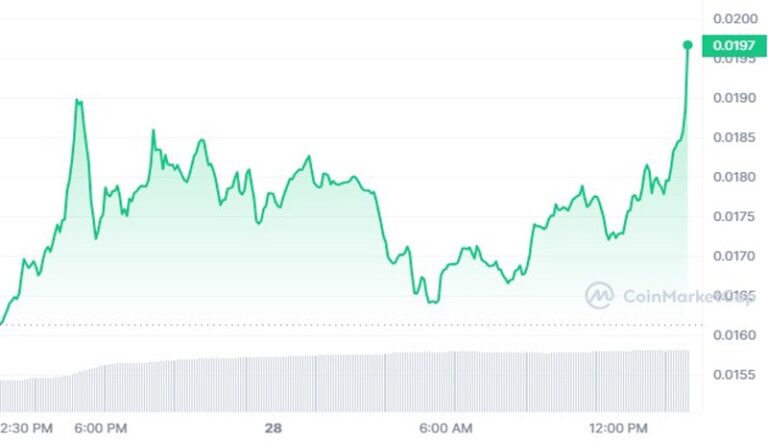
Task: Click the 0.0170 price axis label
Action: point(734,256)
